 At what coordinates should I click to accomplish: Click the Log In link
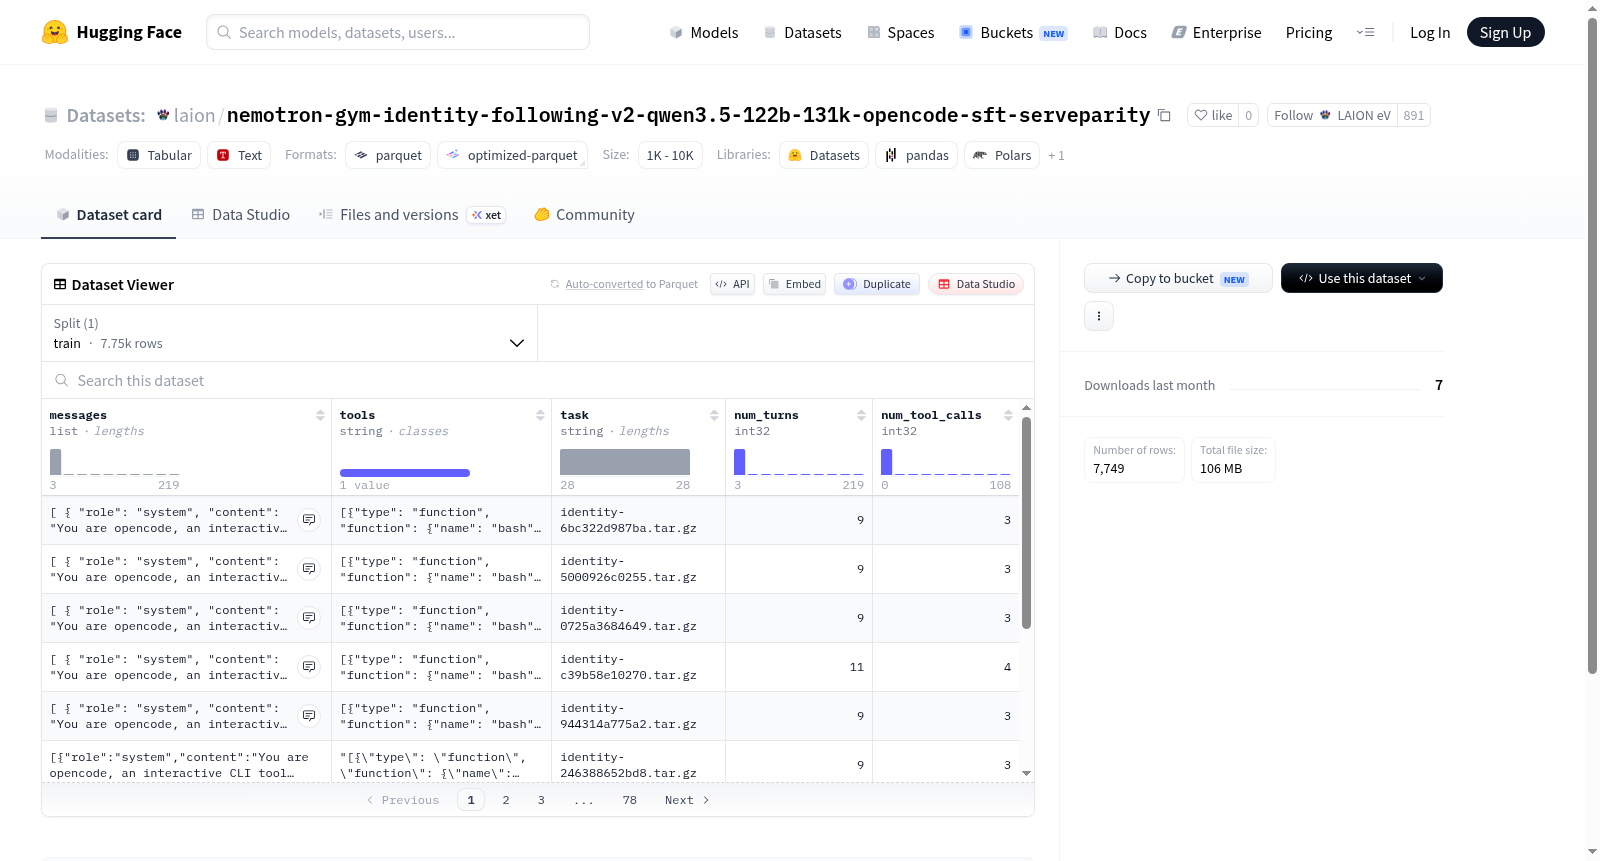tap(1430, 32)
